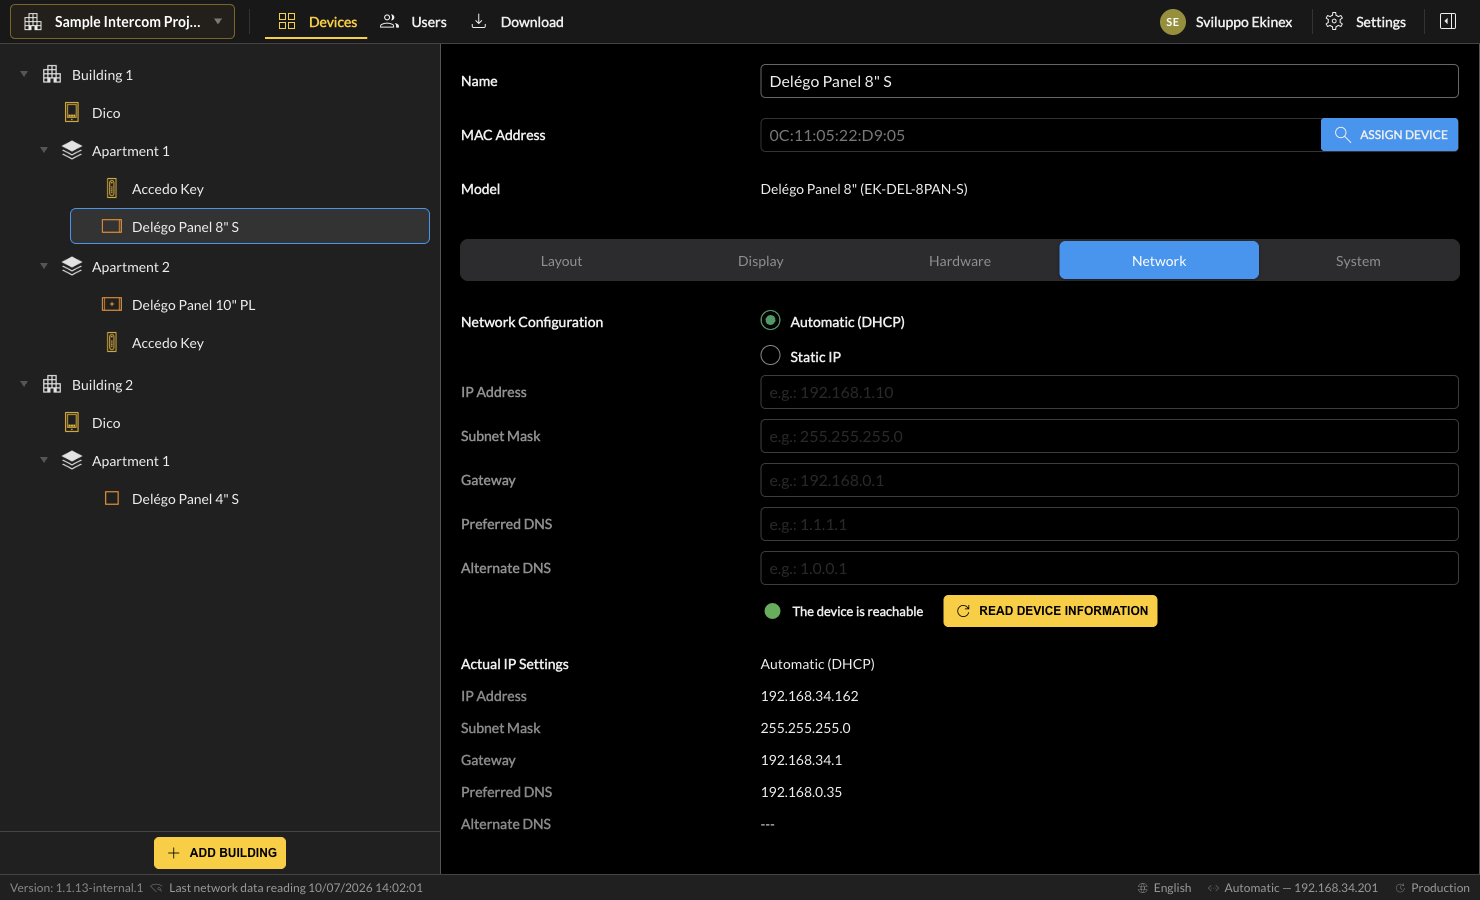Select the Network tab

coord(1159,260)
